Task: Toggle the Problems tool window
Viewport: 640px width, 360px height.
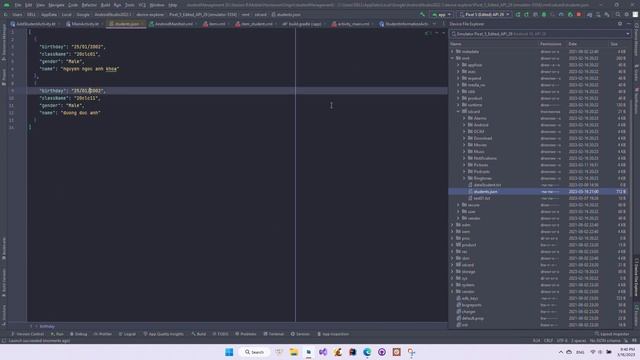Action: tap(246, 334)
